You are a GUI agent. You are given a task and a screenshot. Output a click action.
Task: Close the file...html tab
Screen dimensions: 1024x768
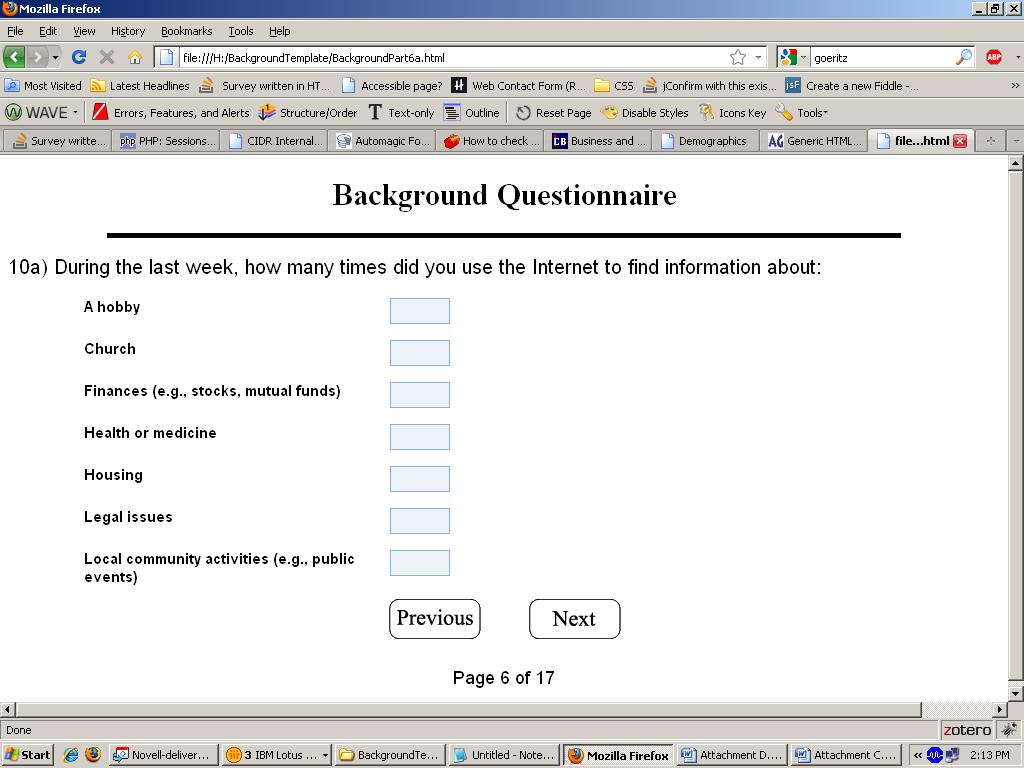pos(960,141)
